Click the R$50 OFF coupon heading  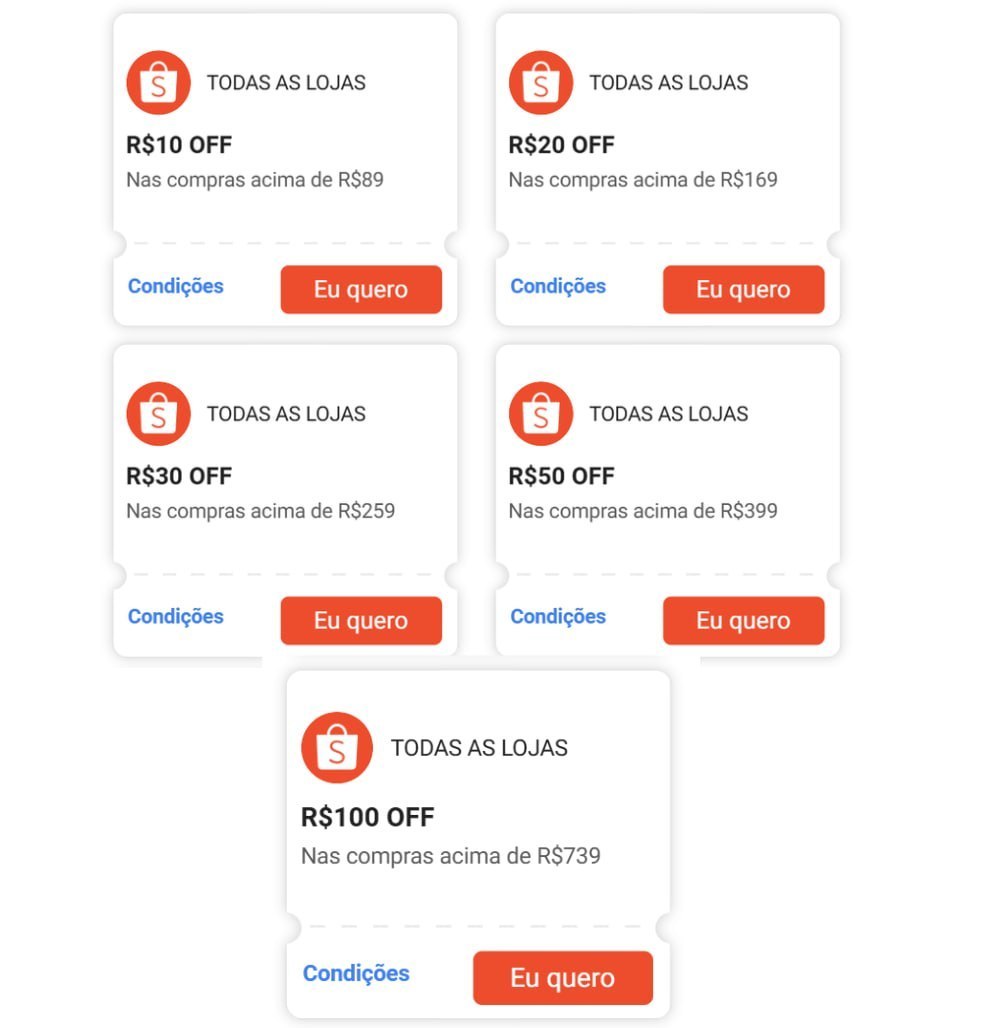coord(562,476)
